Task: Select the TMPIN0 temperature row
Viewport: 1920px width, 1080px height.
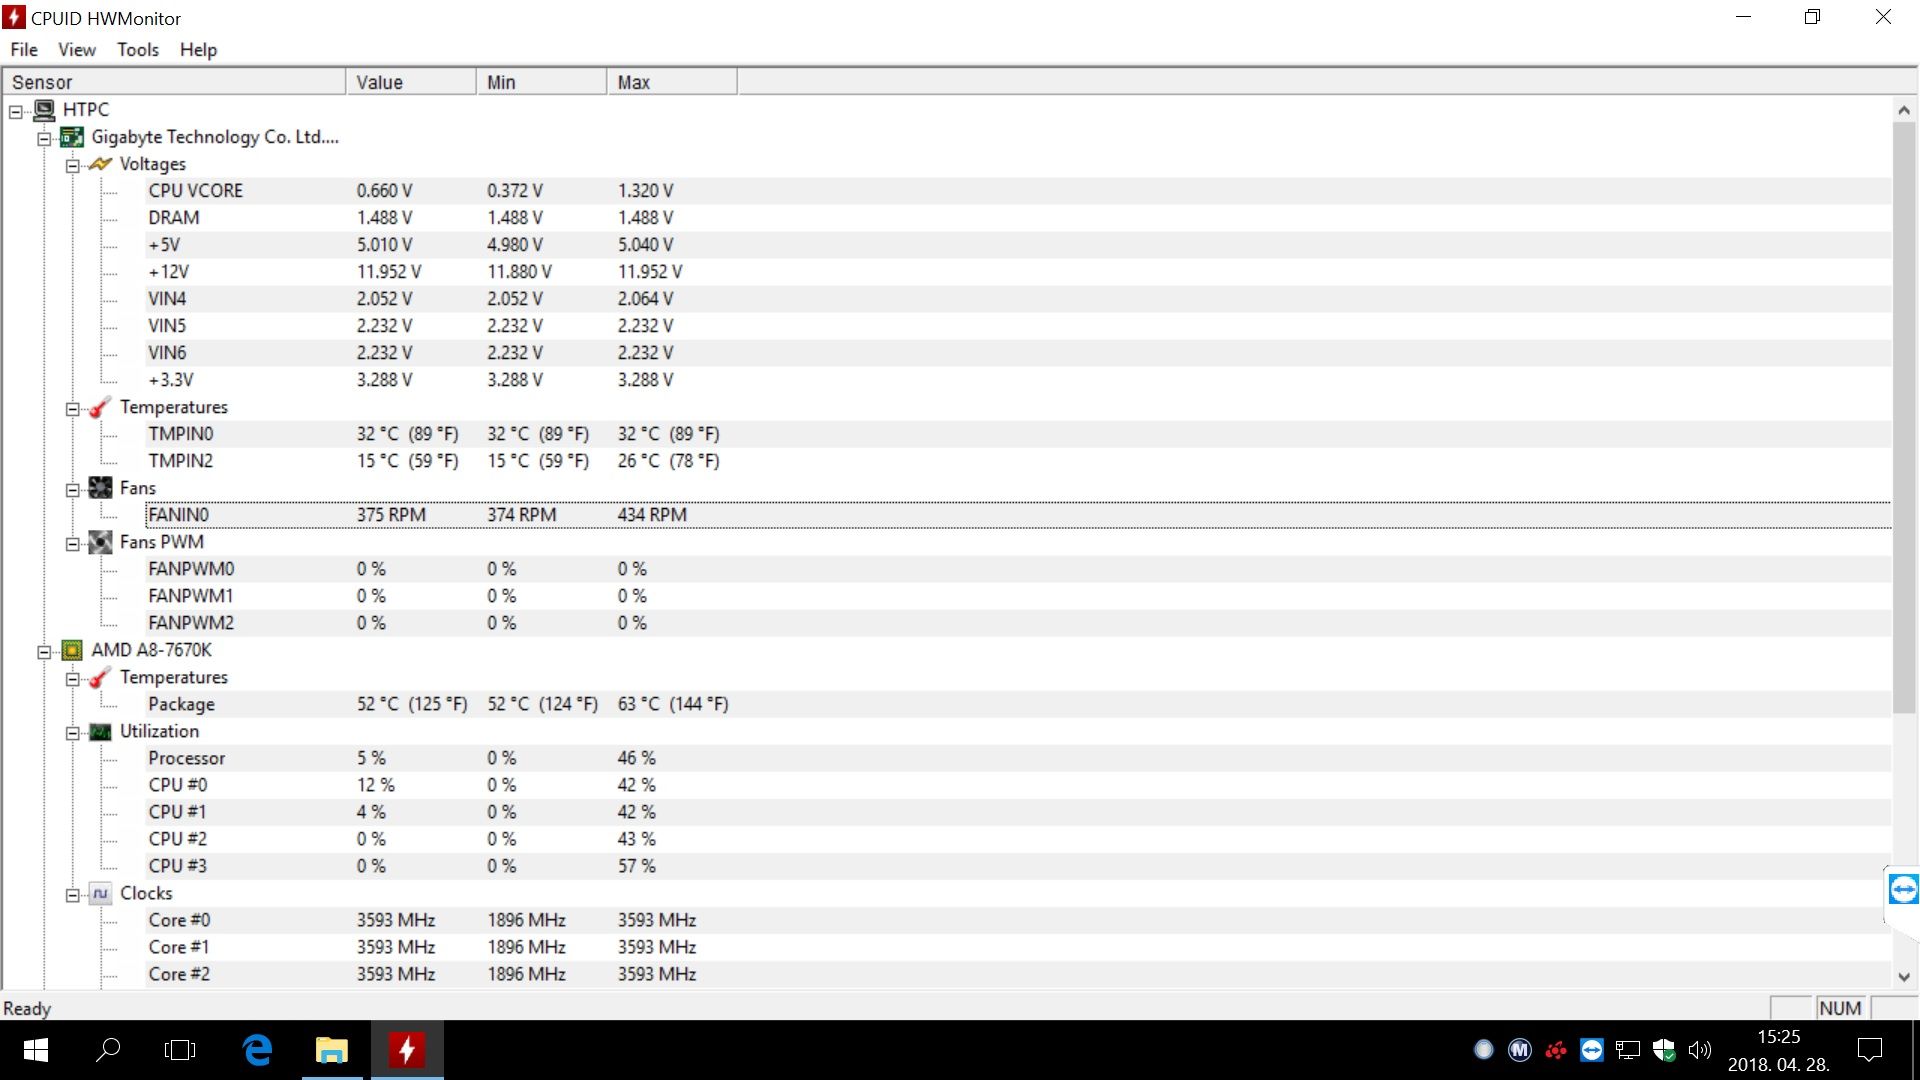Action: 1018,434
